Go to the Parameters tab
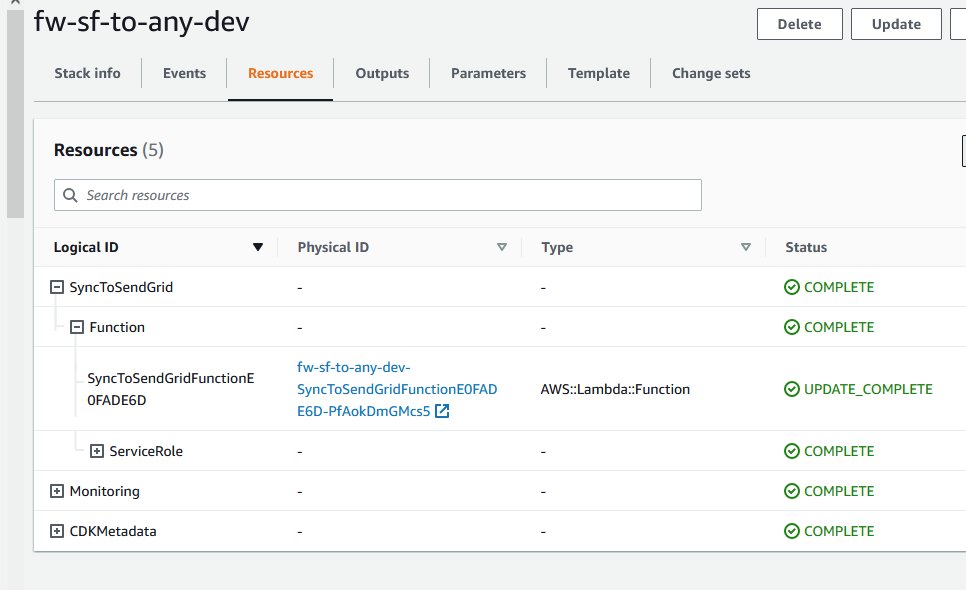The image size is (966, 590). [489, 73]
